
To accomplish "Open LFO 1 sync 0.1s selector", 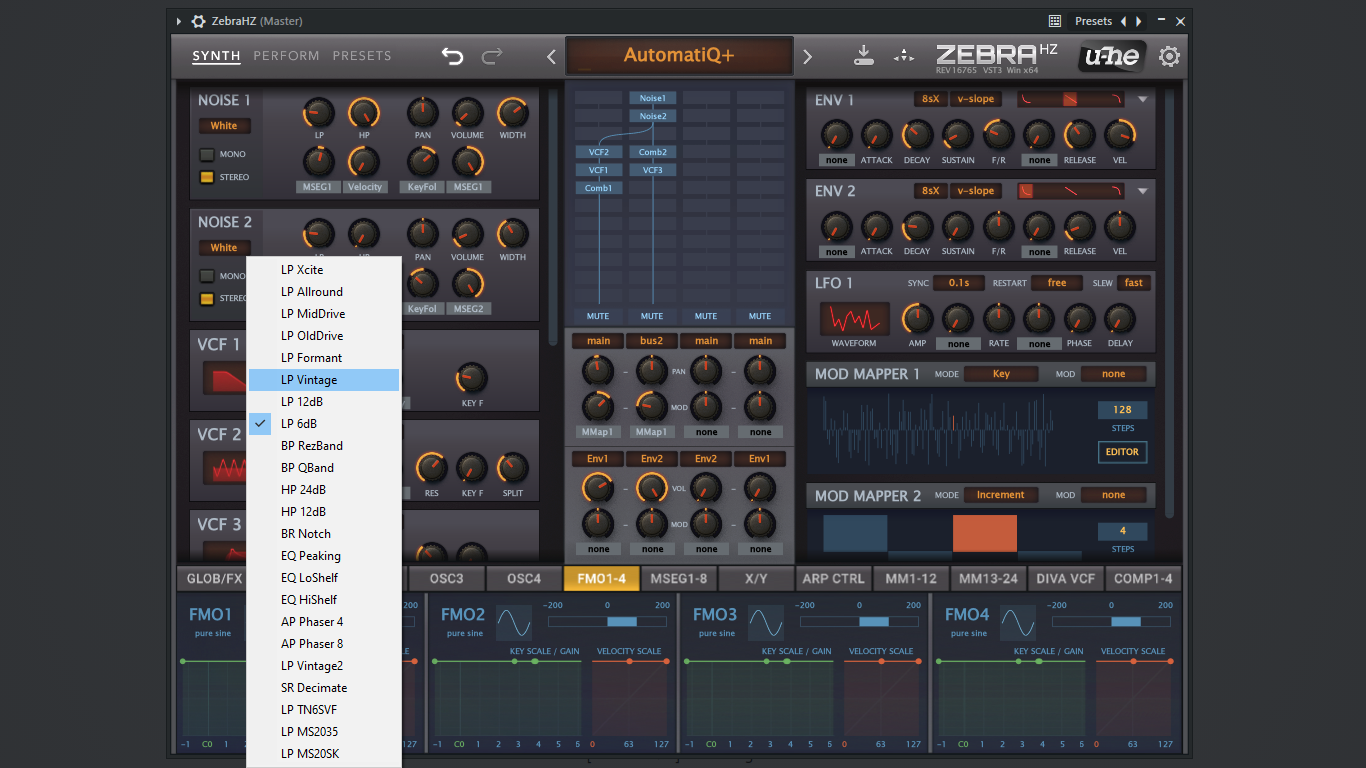I will click(x=959, y=283).
